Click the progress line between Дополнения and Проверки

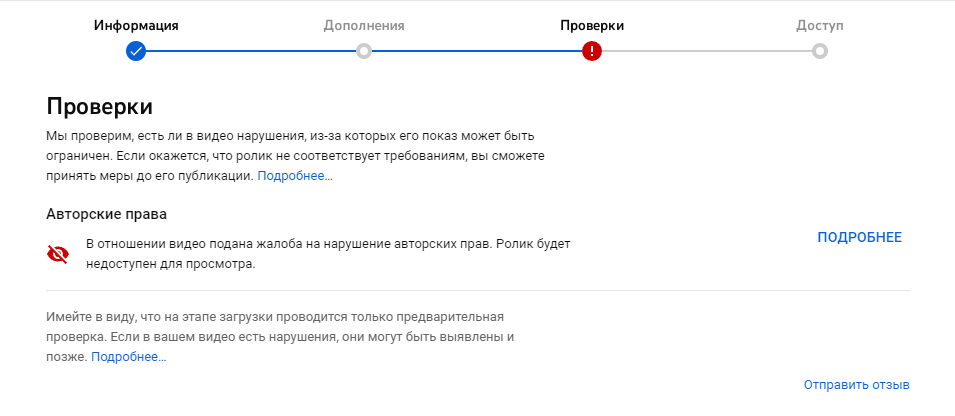[478, 51]
